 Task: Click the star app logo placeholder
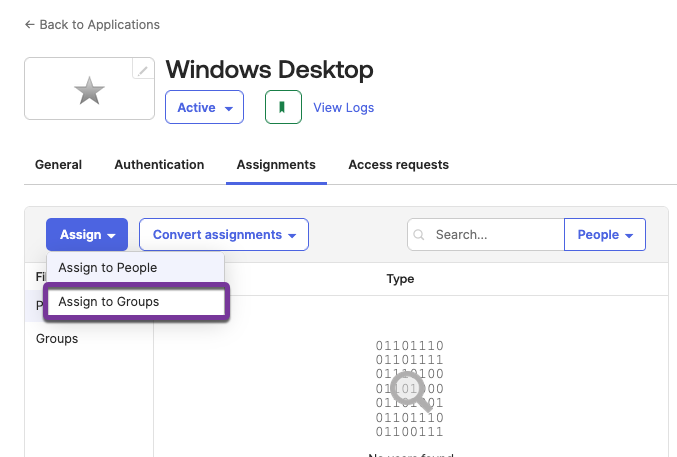[x=89, y=93]
